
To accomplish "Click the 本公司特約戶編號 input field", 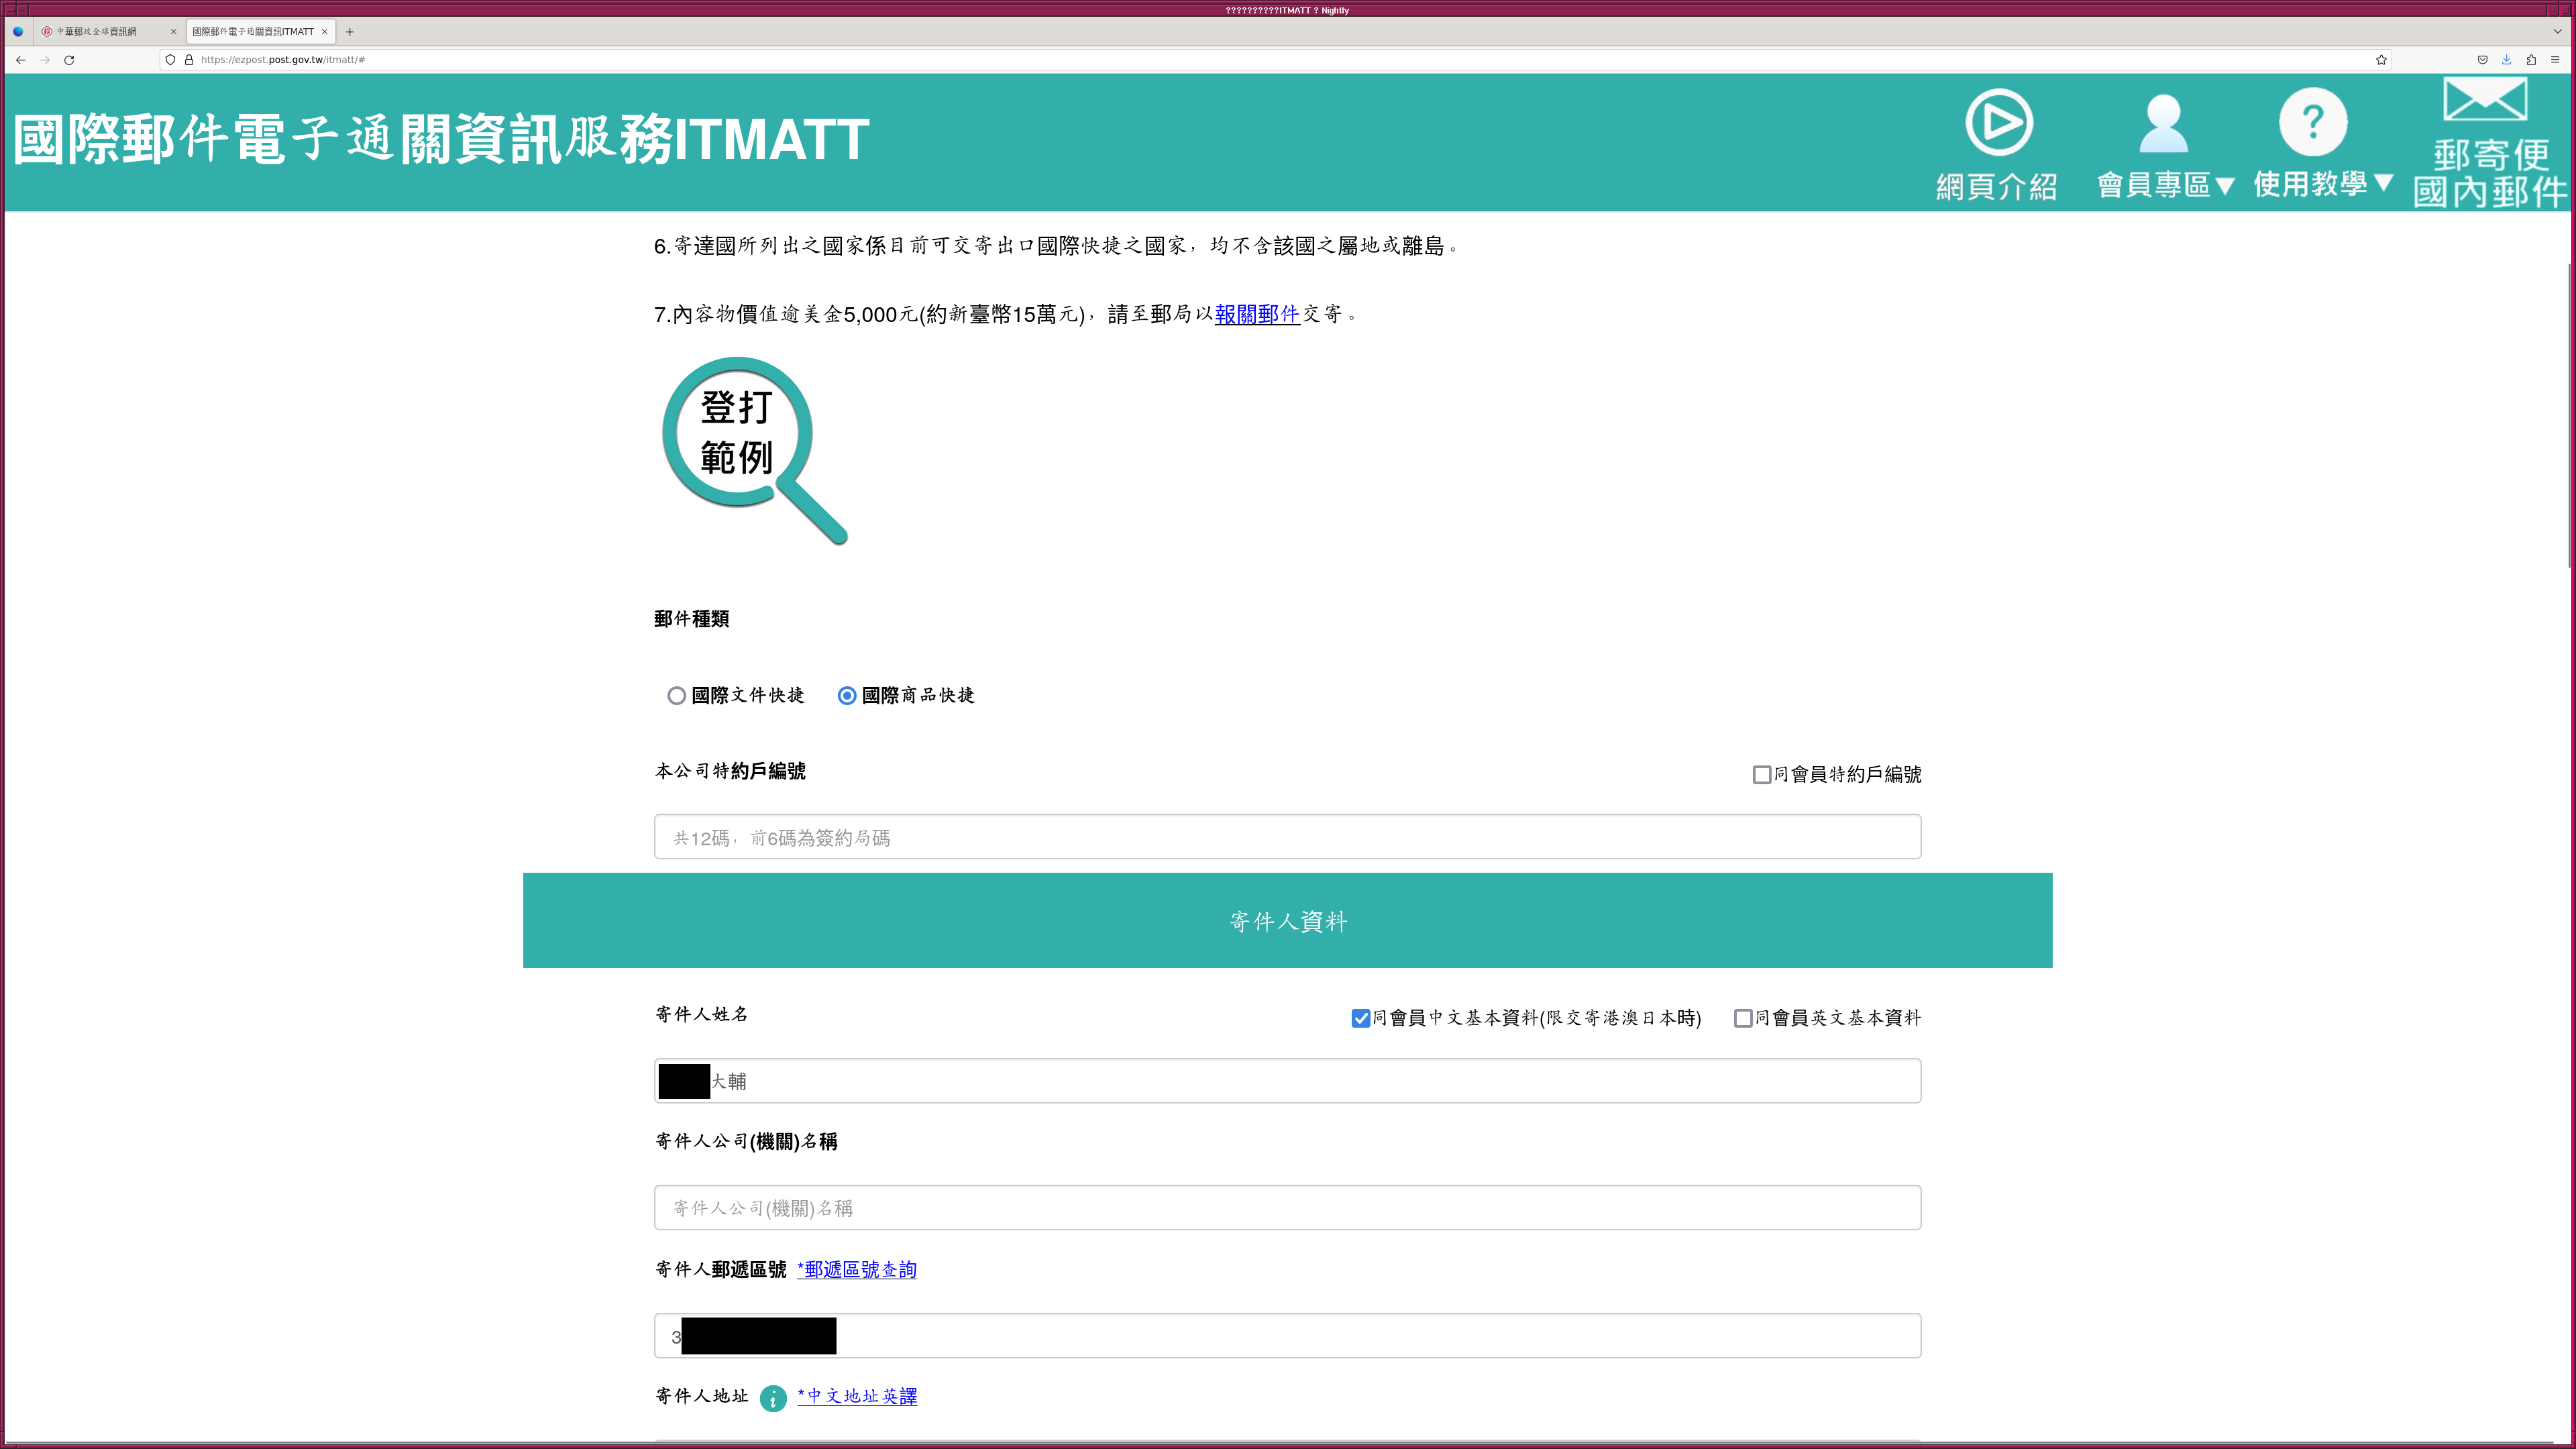I will pos(1287,837).
